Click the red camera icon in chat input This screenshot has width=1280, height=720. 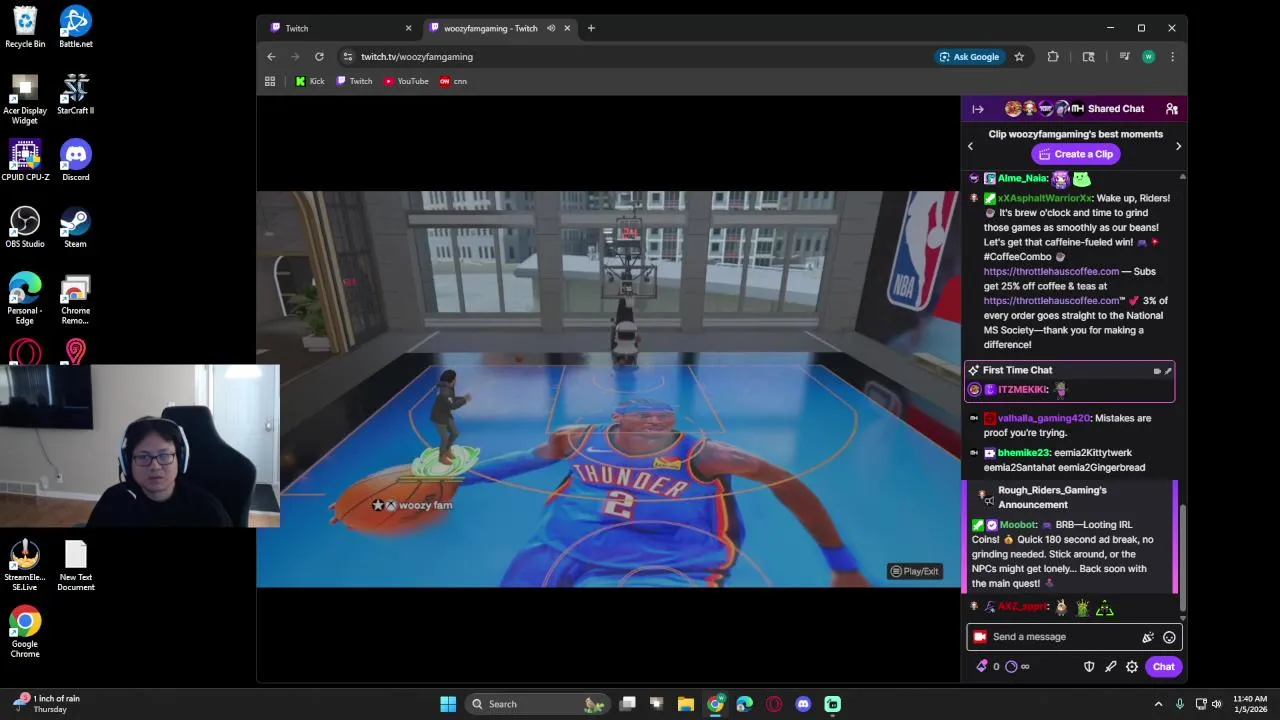pos(980,637)
